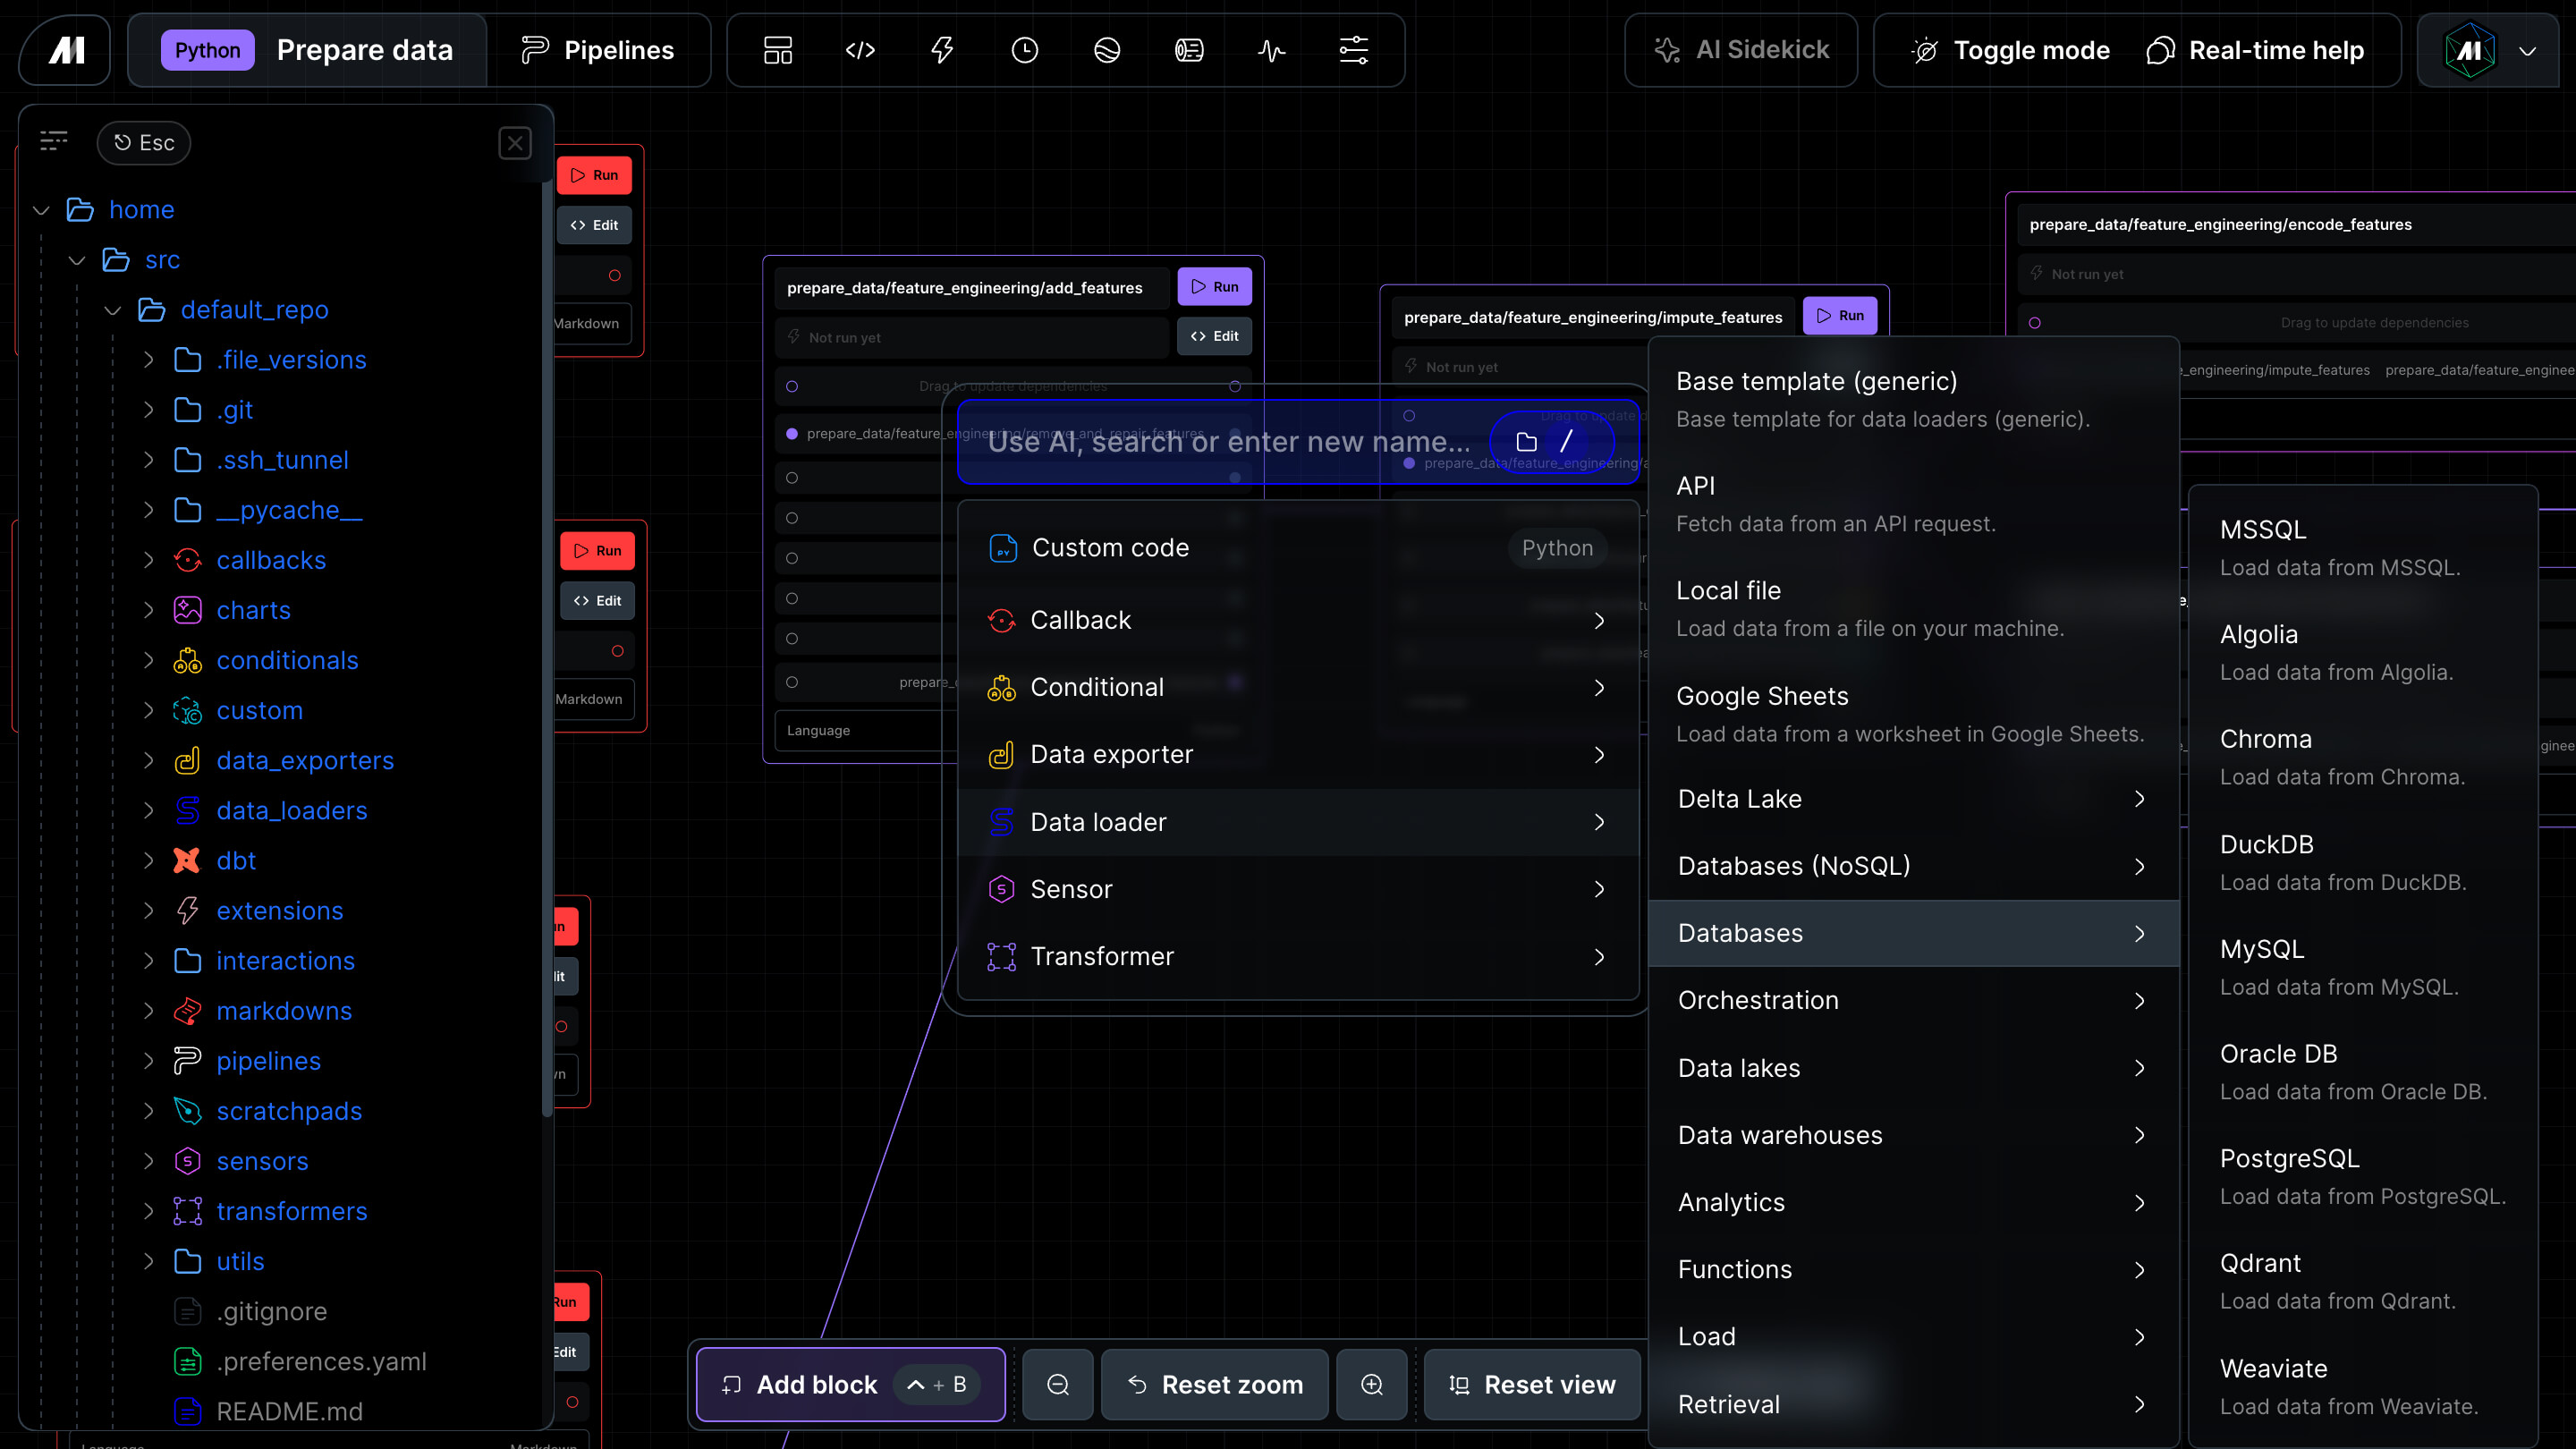This screenshot has width=2576, height=1449.
Task: Click Reset view button
Action: pos(1532,1384)
